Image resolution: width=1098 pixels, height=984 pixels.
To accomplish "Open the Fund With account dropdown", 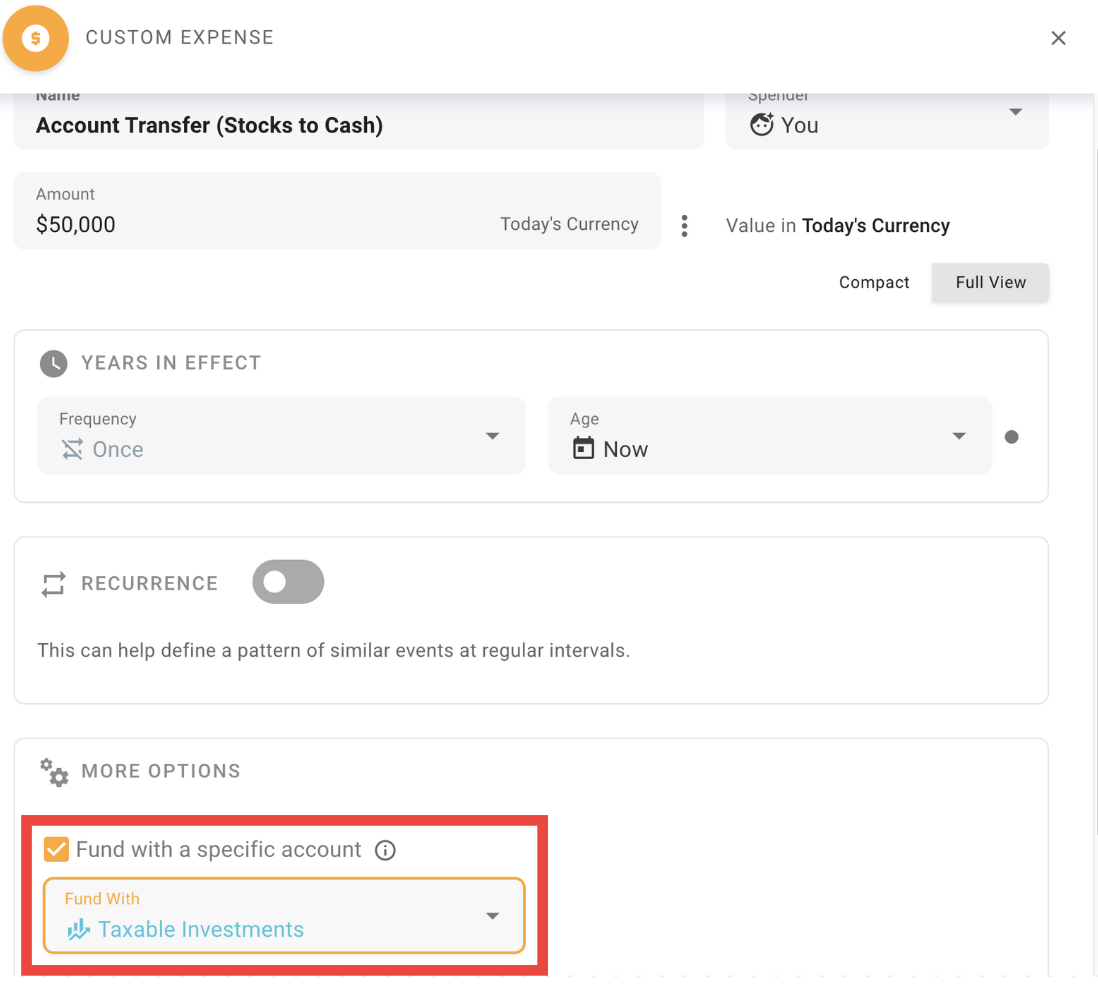I will pyautogui.click(x=492, y=915).
